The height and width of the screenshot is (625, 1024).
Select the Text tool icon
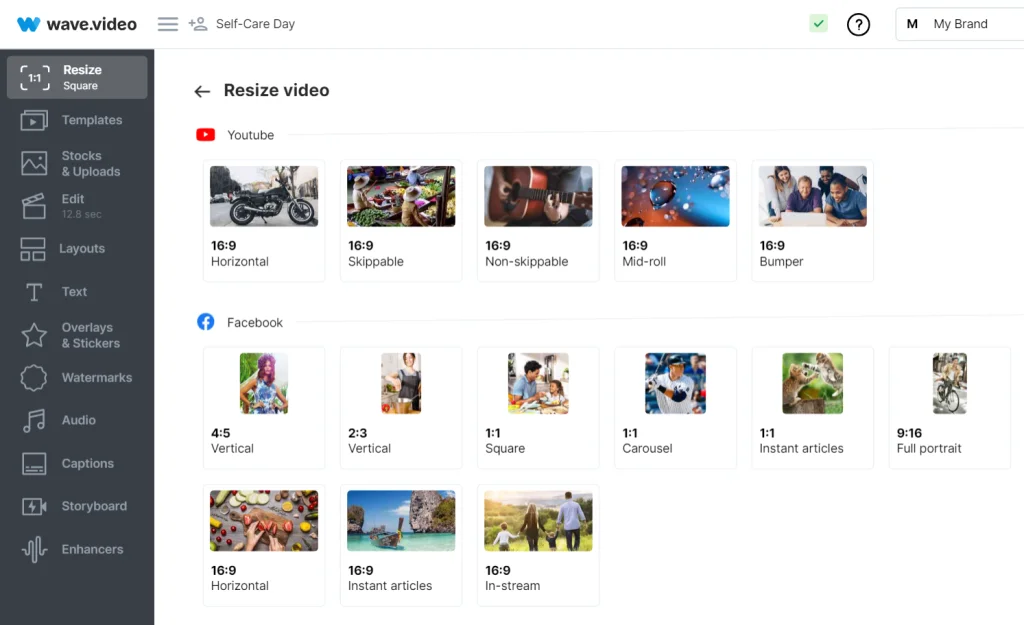(x=34, y=292)
